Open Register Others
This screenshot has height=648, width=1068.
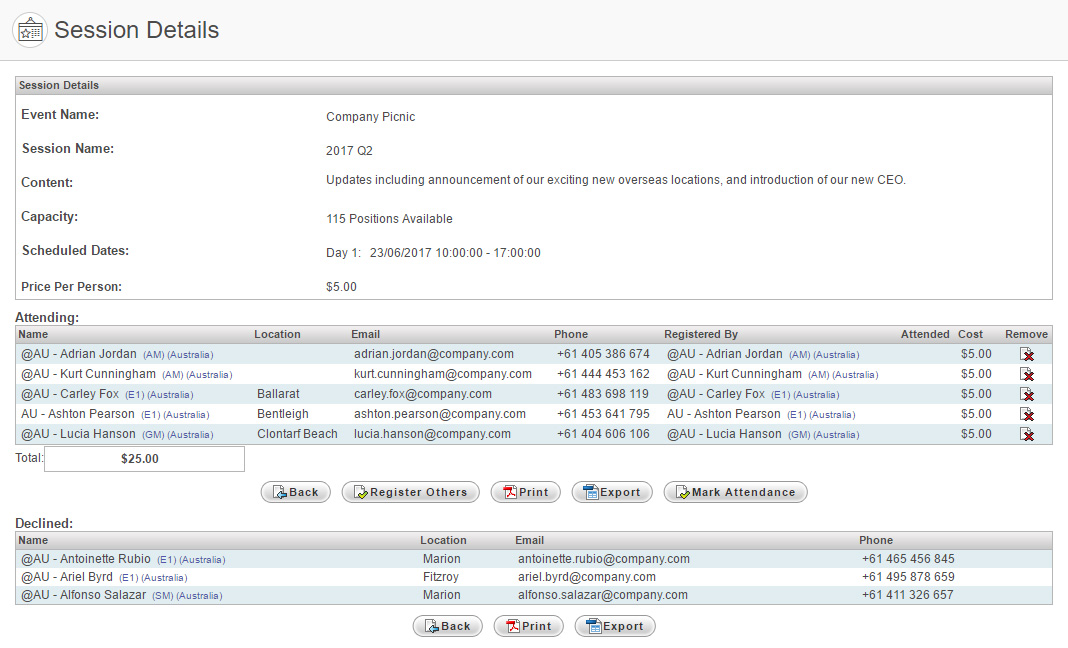[410, 492]
